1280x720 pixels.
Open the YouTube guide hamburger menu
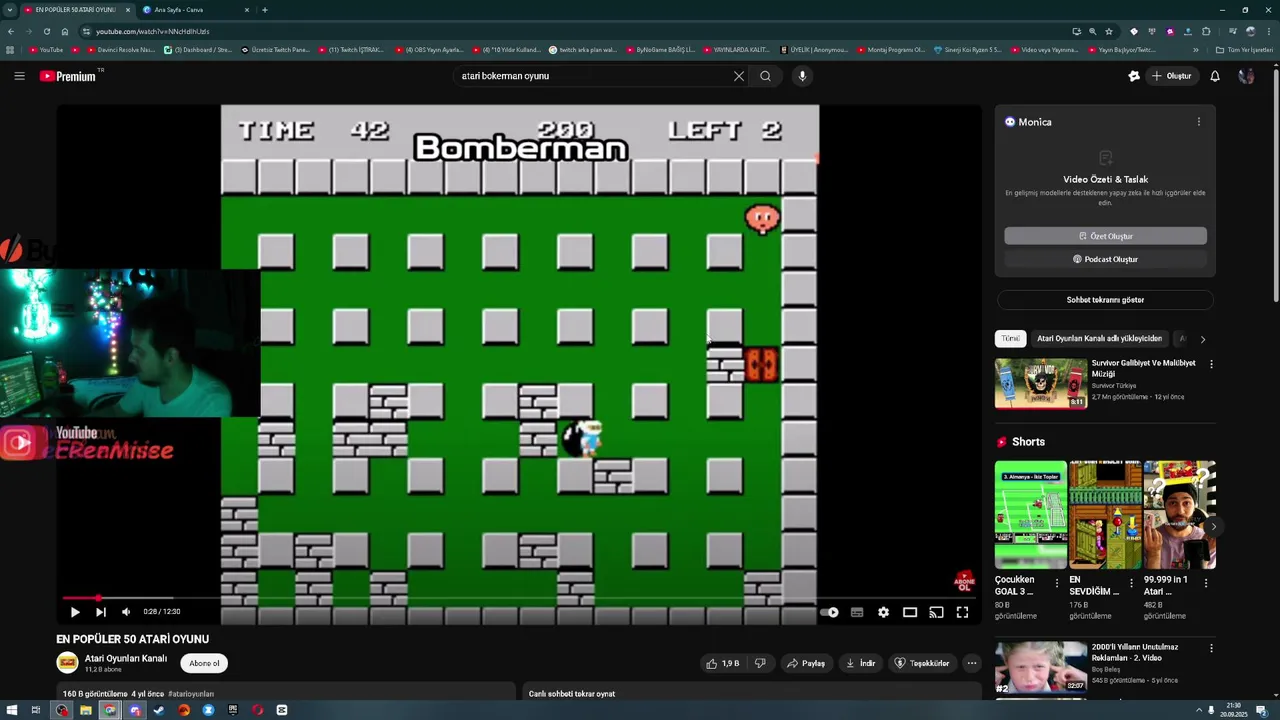(x=19, y=76)
